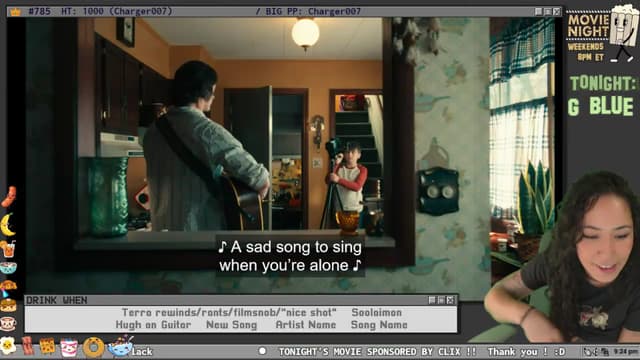
Task: Click the pink yogurt cup icon on taskbar
Action: (x=69, y=347)
